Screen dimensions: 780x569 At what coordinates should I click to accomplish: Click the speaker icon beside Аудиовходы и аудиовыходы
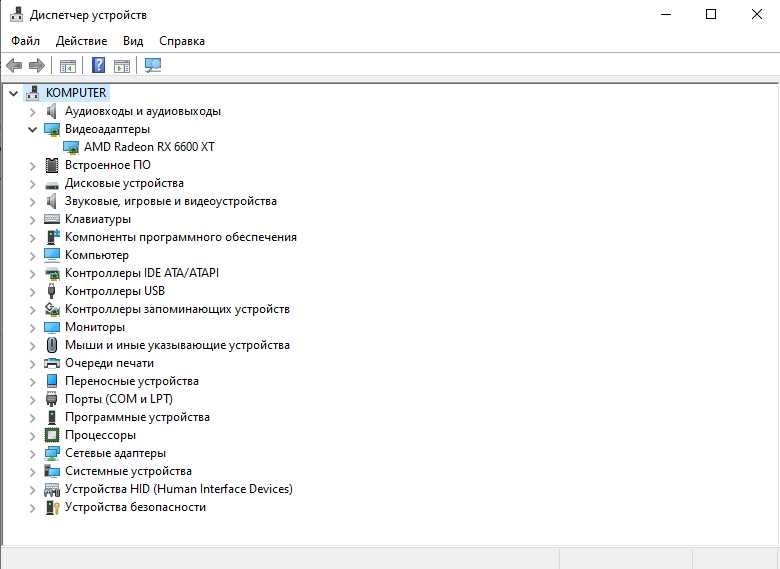52,111
